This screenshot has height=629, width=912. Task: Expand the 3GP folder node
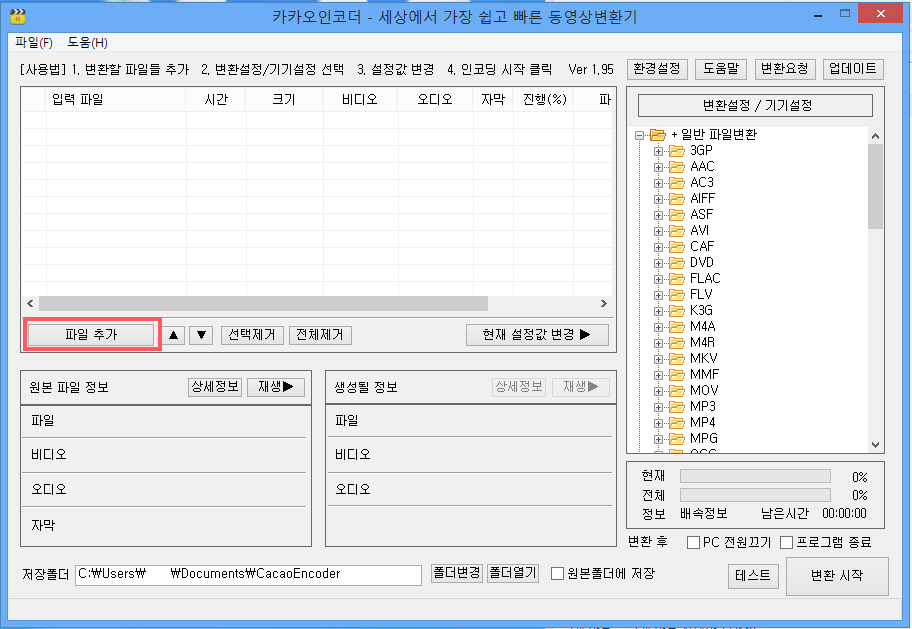pyautogui.click(x=658, y=151)
